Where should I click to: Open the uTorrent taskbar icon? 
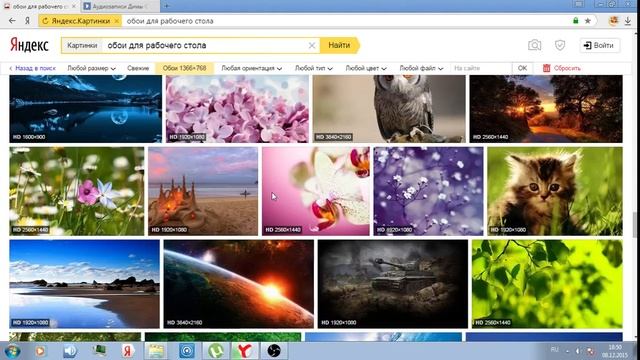point(216,351)
